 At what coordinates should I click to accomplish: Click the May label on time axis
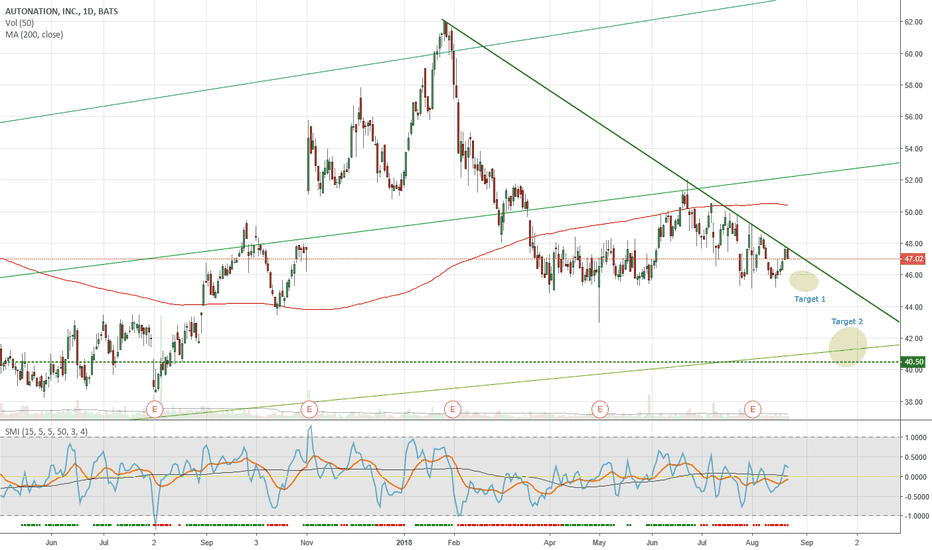tap(599, 542)
